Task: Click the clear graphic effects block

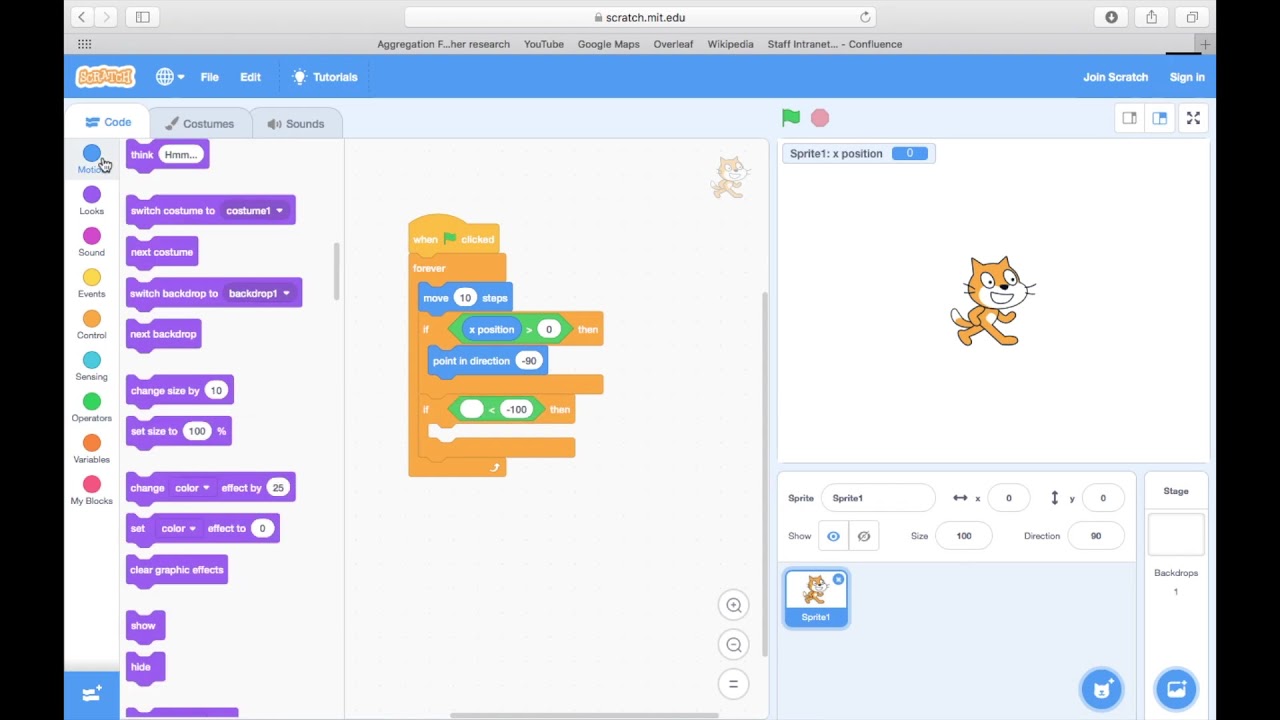Action: (177, 570)
